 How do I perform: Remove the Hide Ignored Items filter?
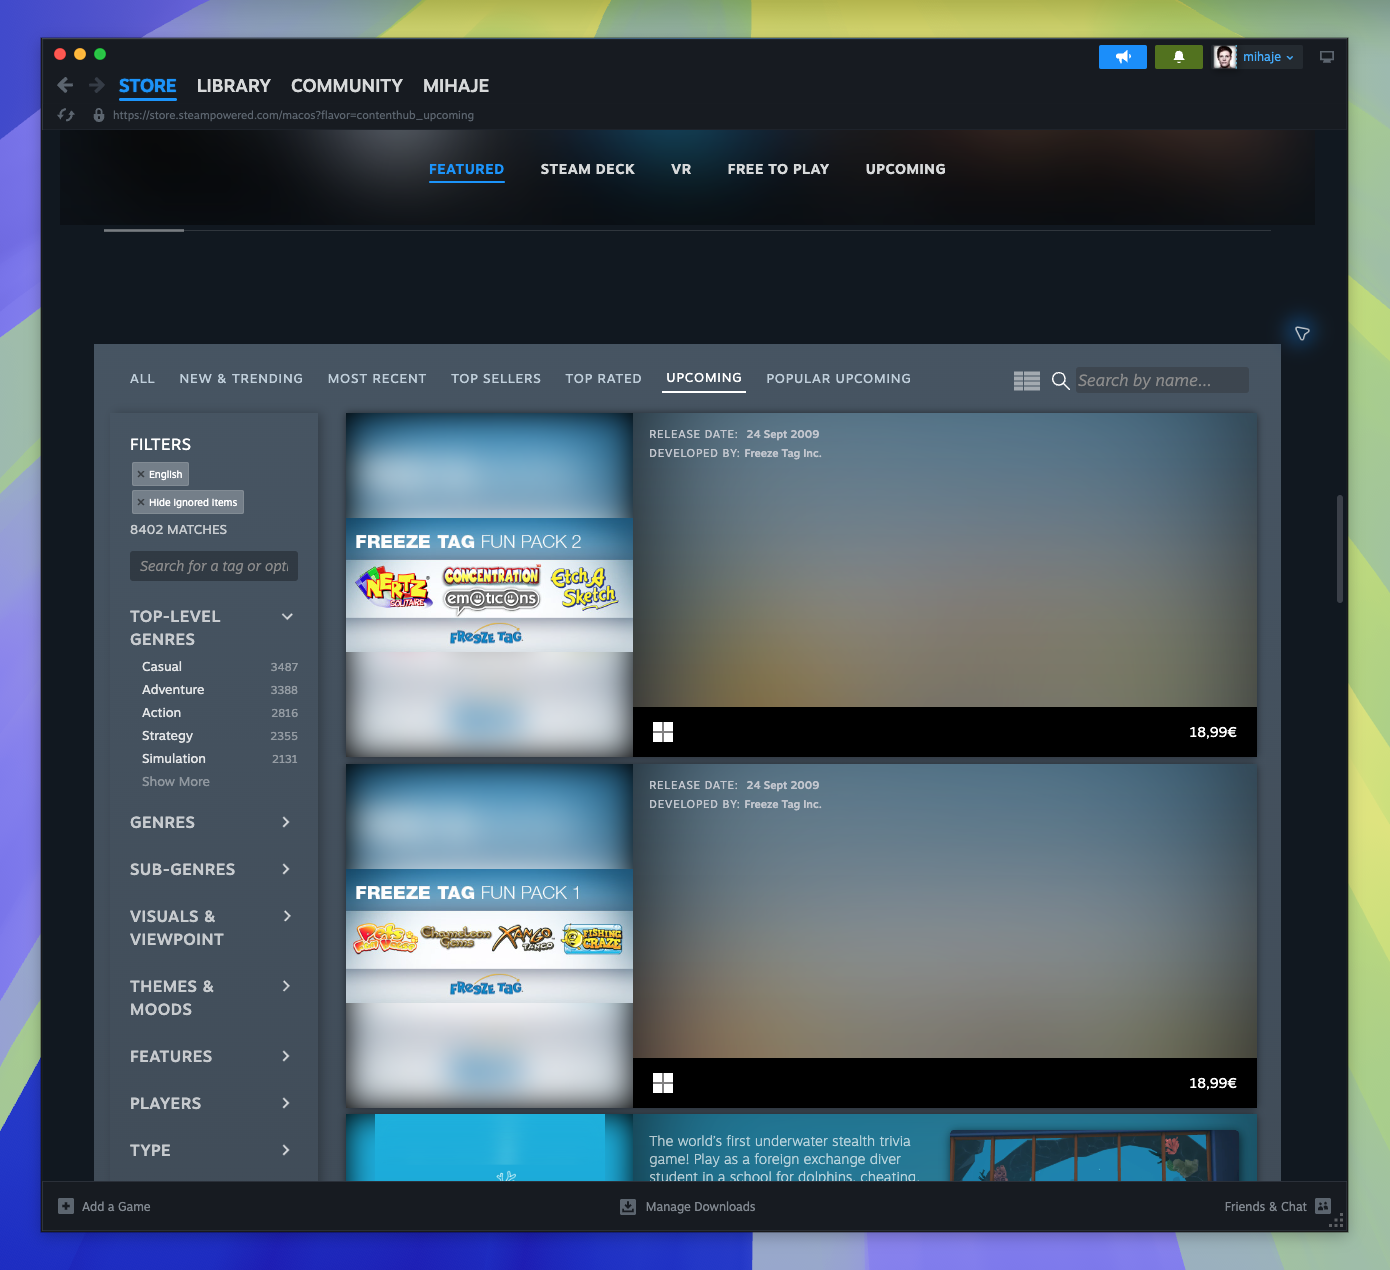click(141, 502)
